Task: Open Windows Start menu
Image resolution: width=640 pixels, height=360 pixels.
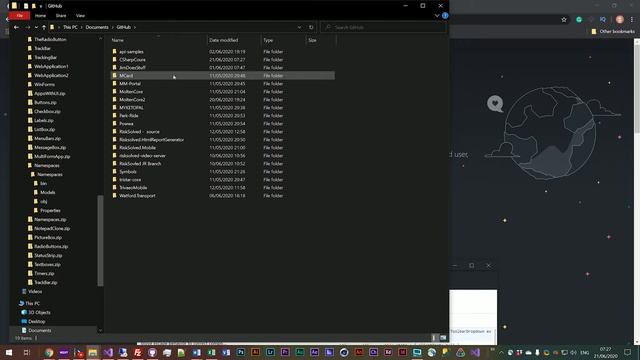Action: coord(9,352)
